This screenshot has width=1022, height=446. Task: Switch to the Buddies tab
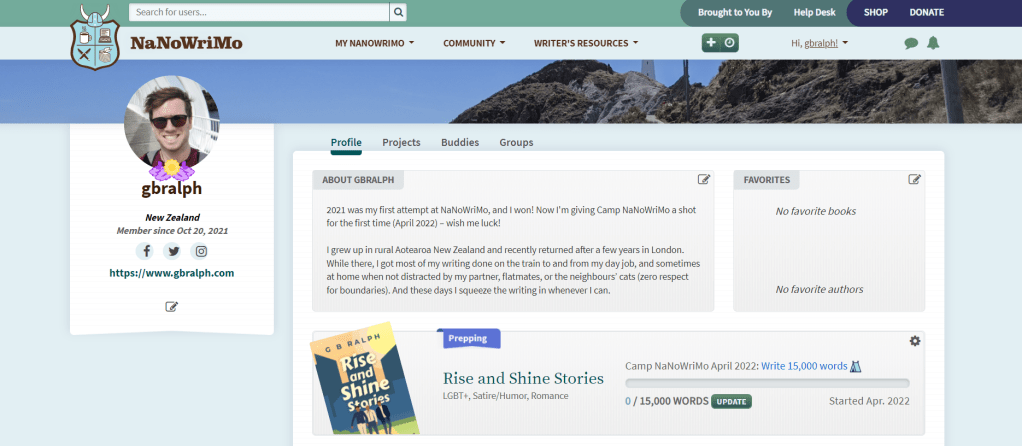point(460,142)
